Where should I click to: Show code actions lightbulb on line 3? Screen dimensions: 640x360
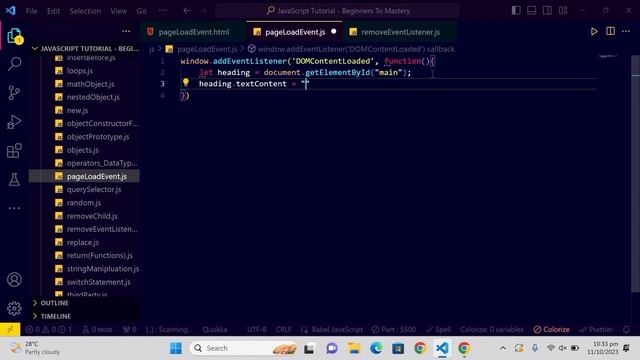tap(186, 83)
